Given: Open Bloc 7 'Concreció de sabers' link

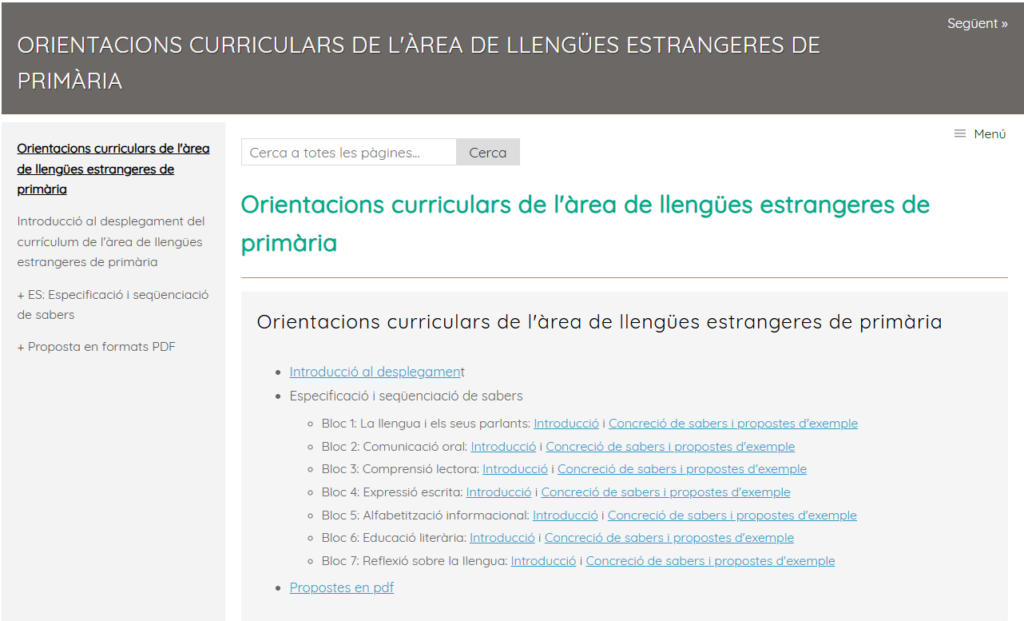Looking at the screenshot, I should click(x=709, y=561).
